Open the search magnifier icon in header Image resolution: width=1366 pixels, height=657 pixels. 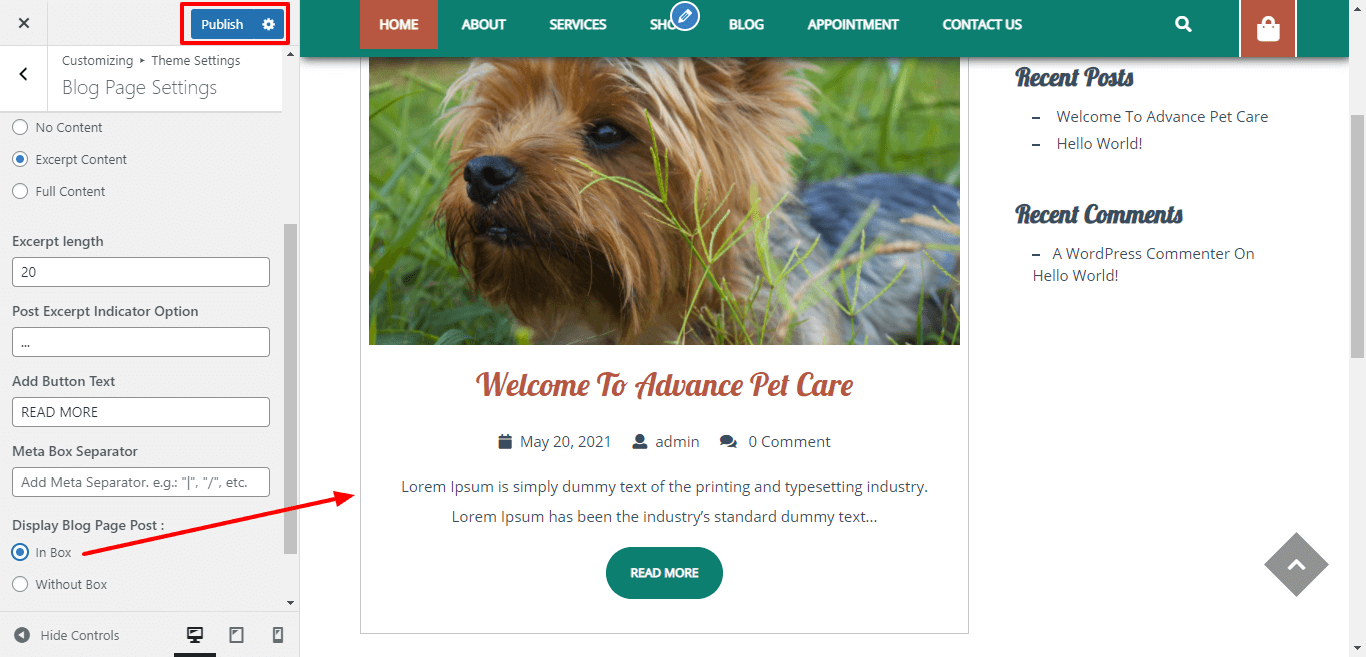pos(1183,24)
